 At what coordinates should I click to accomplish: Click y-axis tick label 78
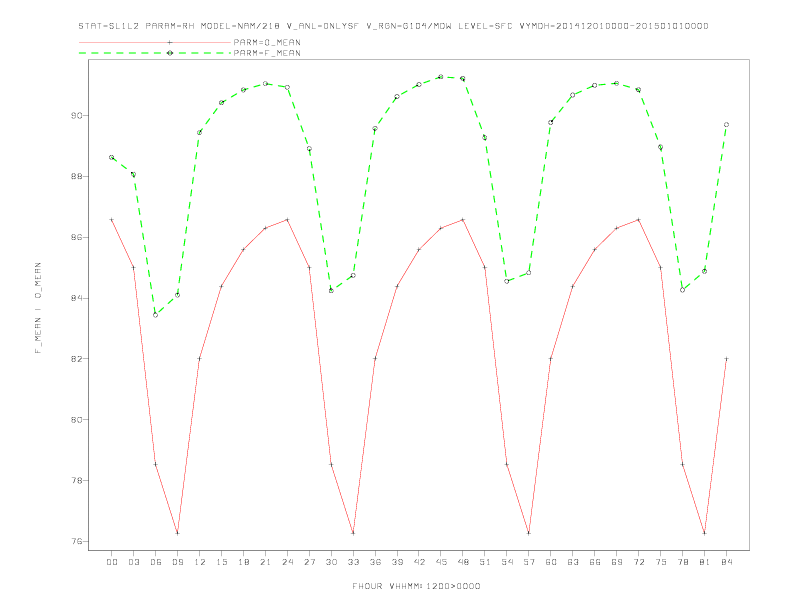[76, 481]
